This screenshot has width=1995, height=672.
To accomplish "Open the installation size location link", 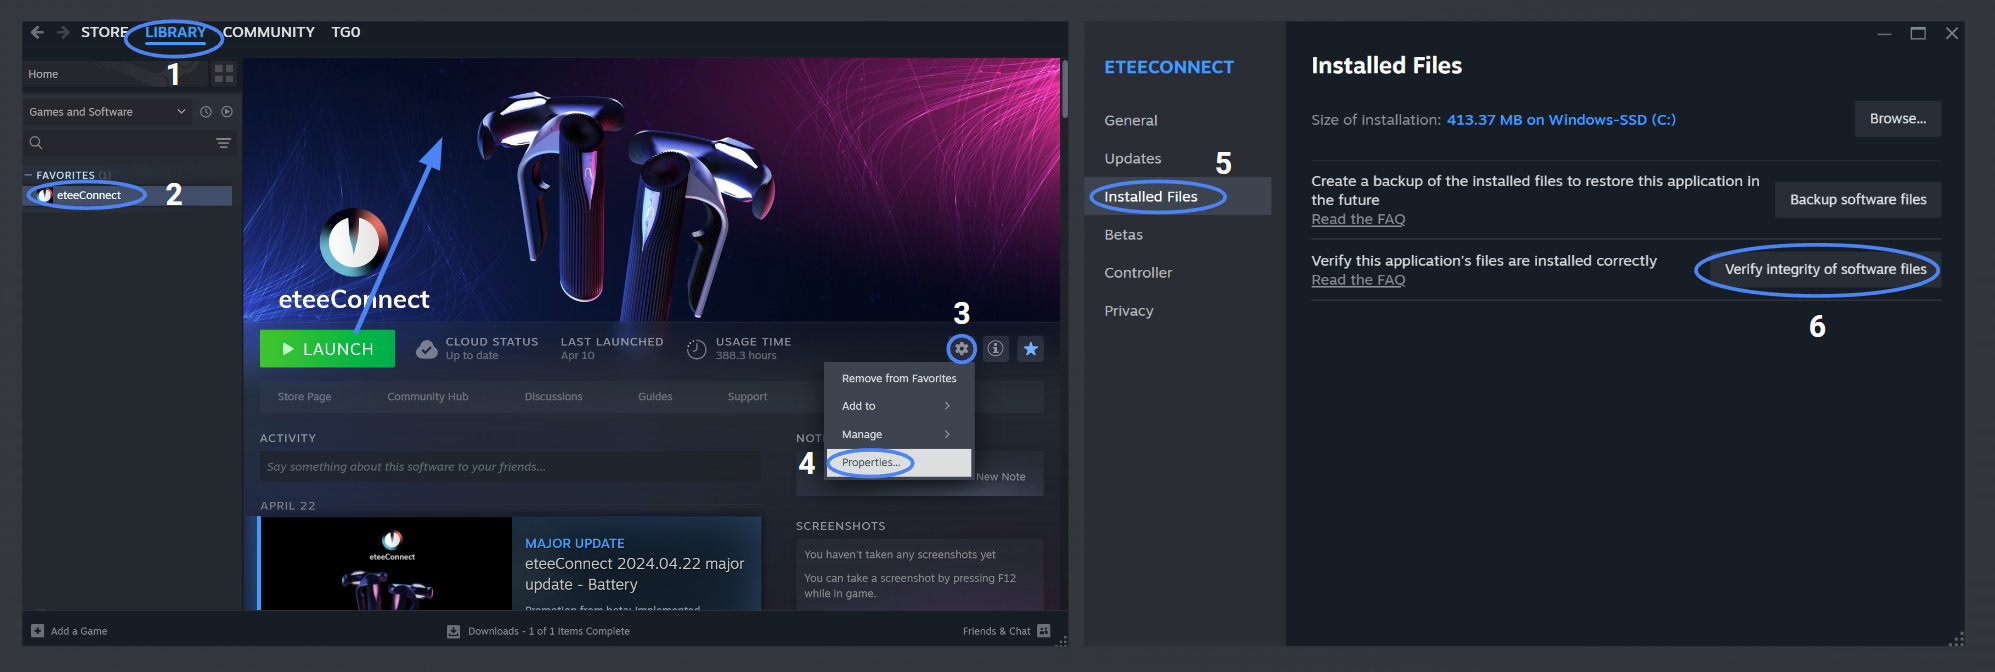I will tap(1561, 120).
